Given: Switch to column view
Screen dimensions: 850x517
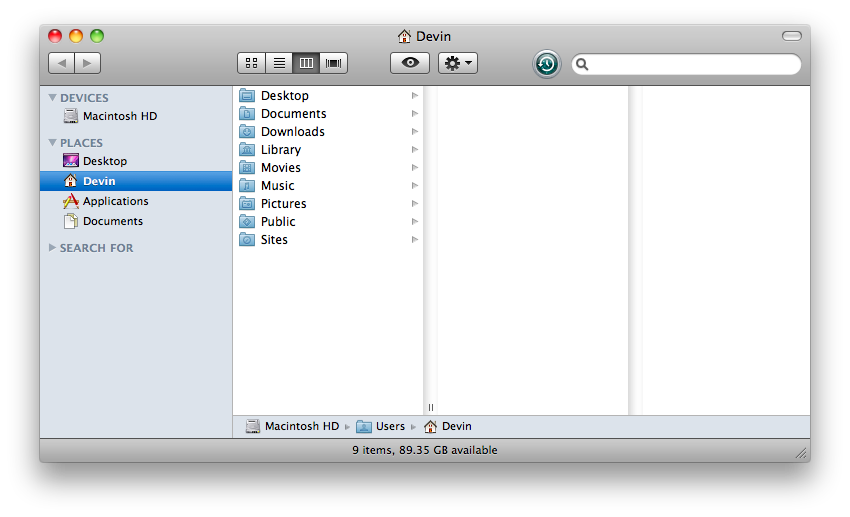Looking at the screenshot, I should click(x=306, y=63).
